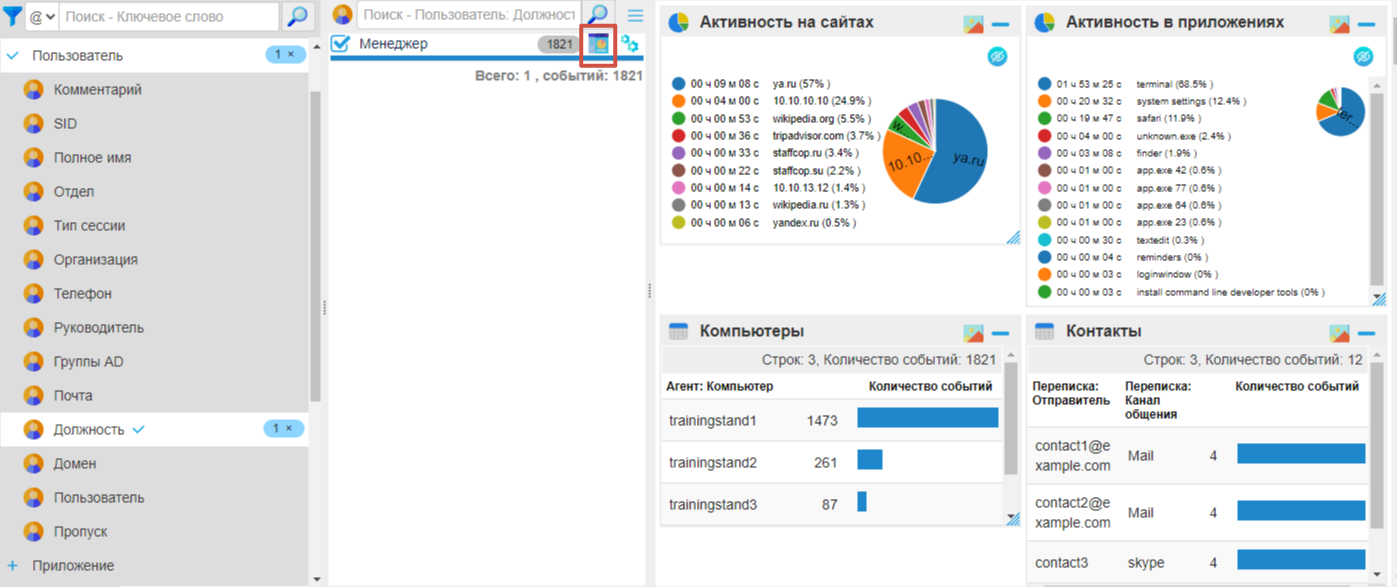Image resolution: width=1397 pixels, height=587 pixels.
Task: Open dashboard report icon for Менеджер
Action: coord(598,44)
